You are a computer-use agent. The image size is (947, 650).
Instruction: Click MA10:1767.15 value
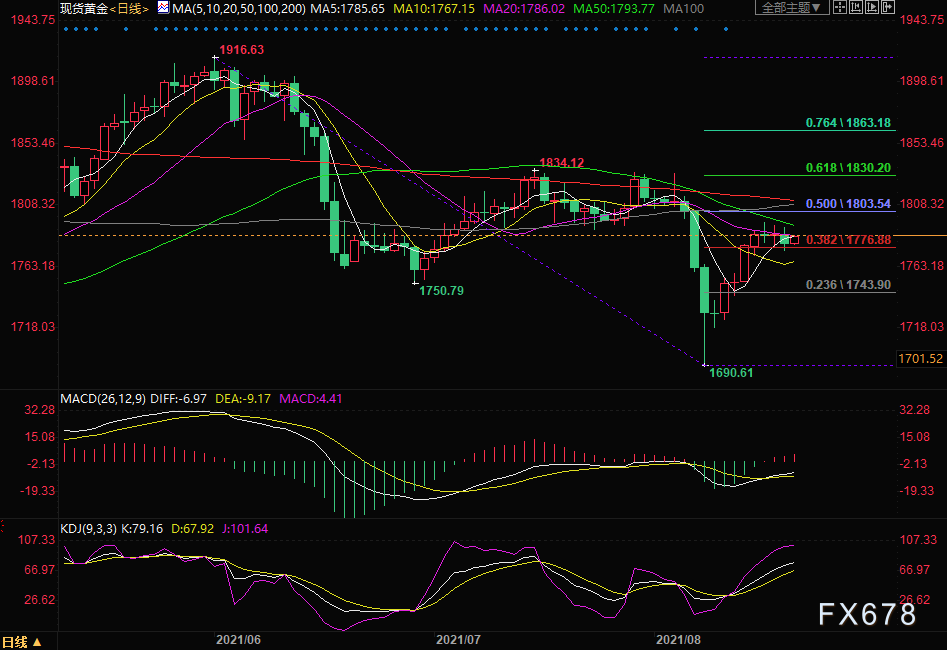tap(434, 8)
